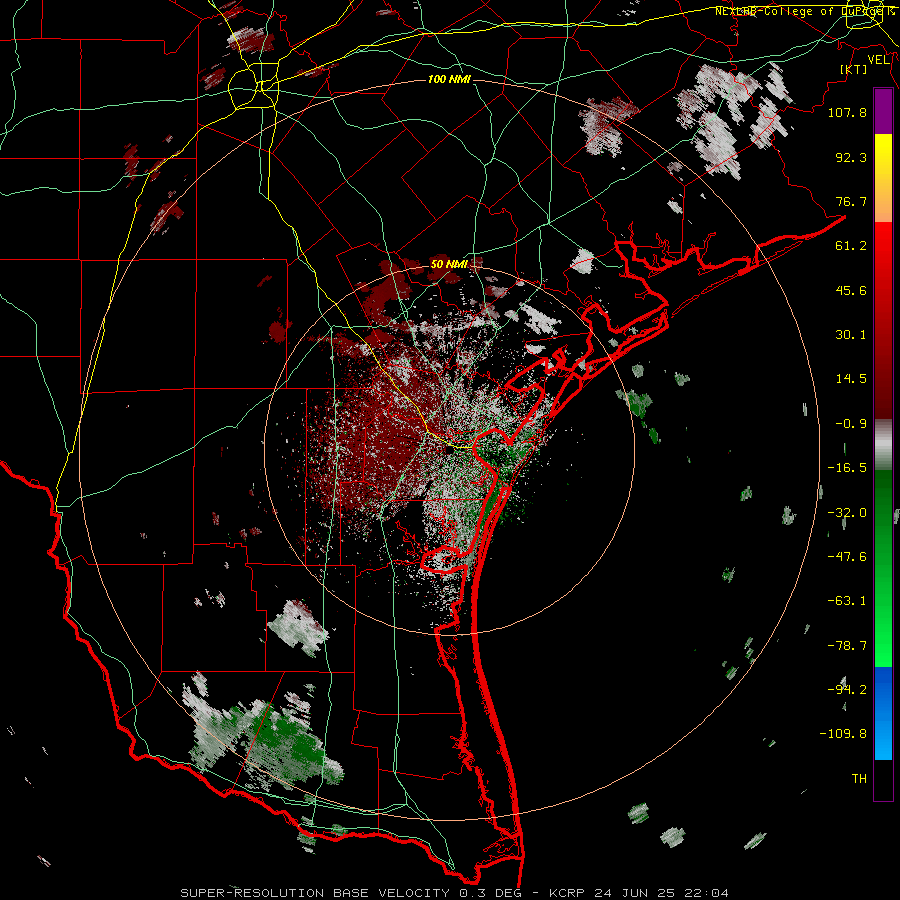
Task: Click the -16.5 velocity scale value
Action: 847,468
